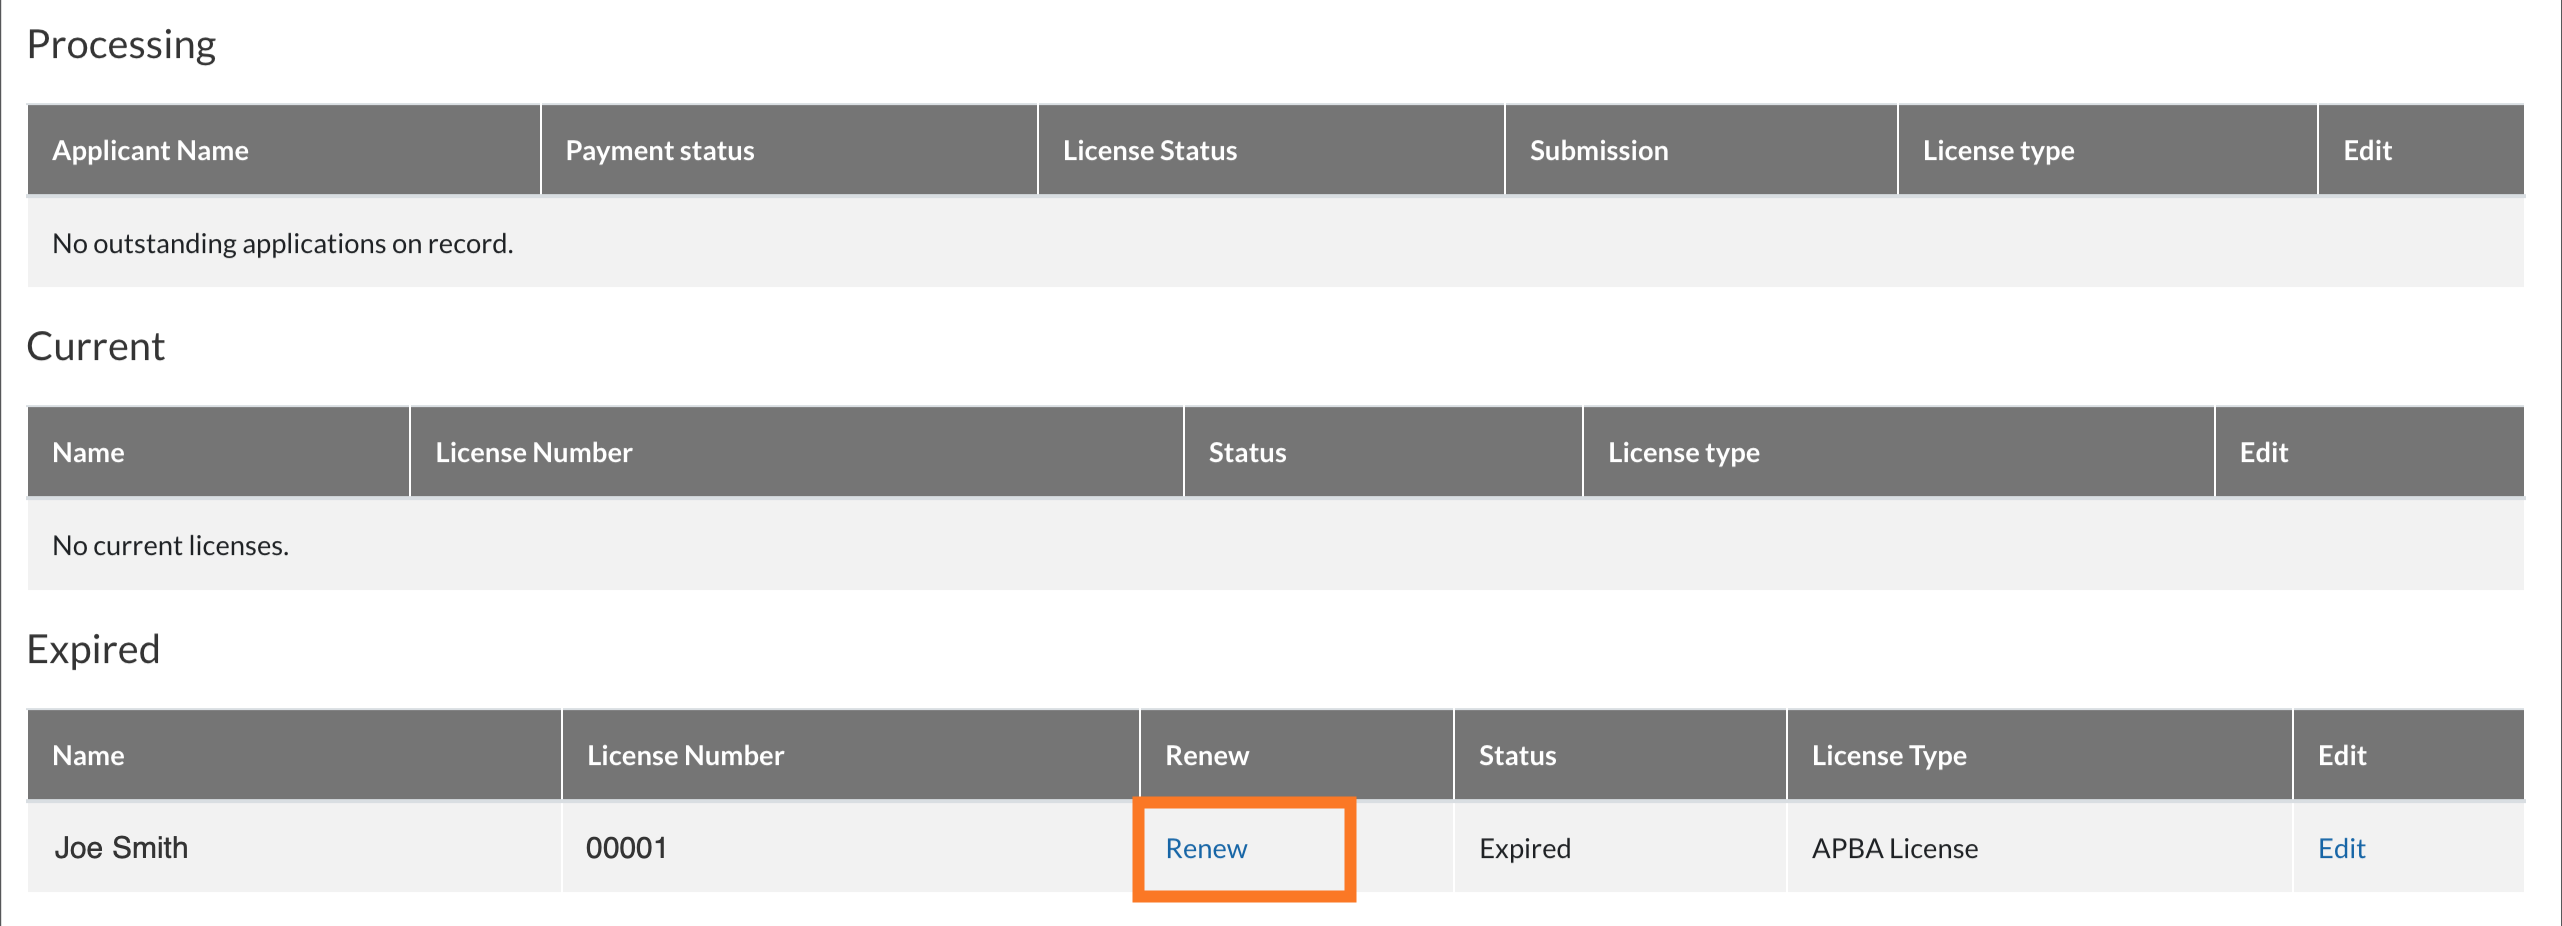Click the Expired status cell for Joe Smith
2562x926 pixels.
pyautogui.click(x=1524, y=849)
